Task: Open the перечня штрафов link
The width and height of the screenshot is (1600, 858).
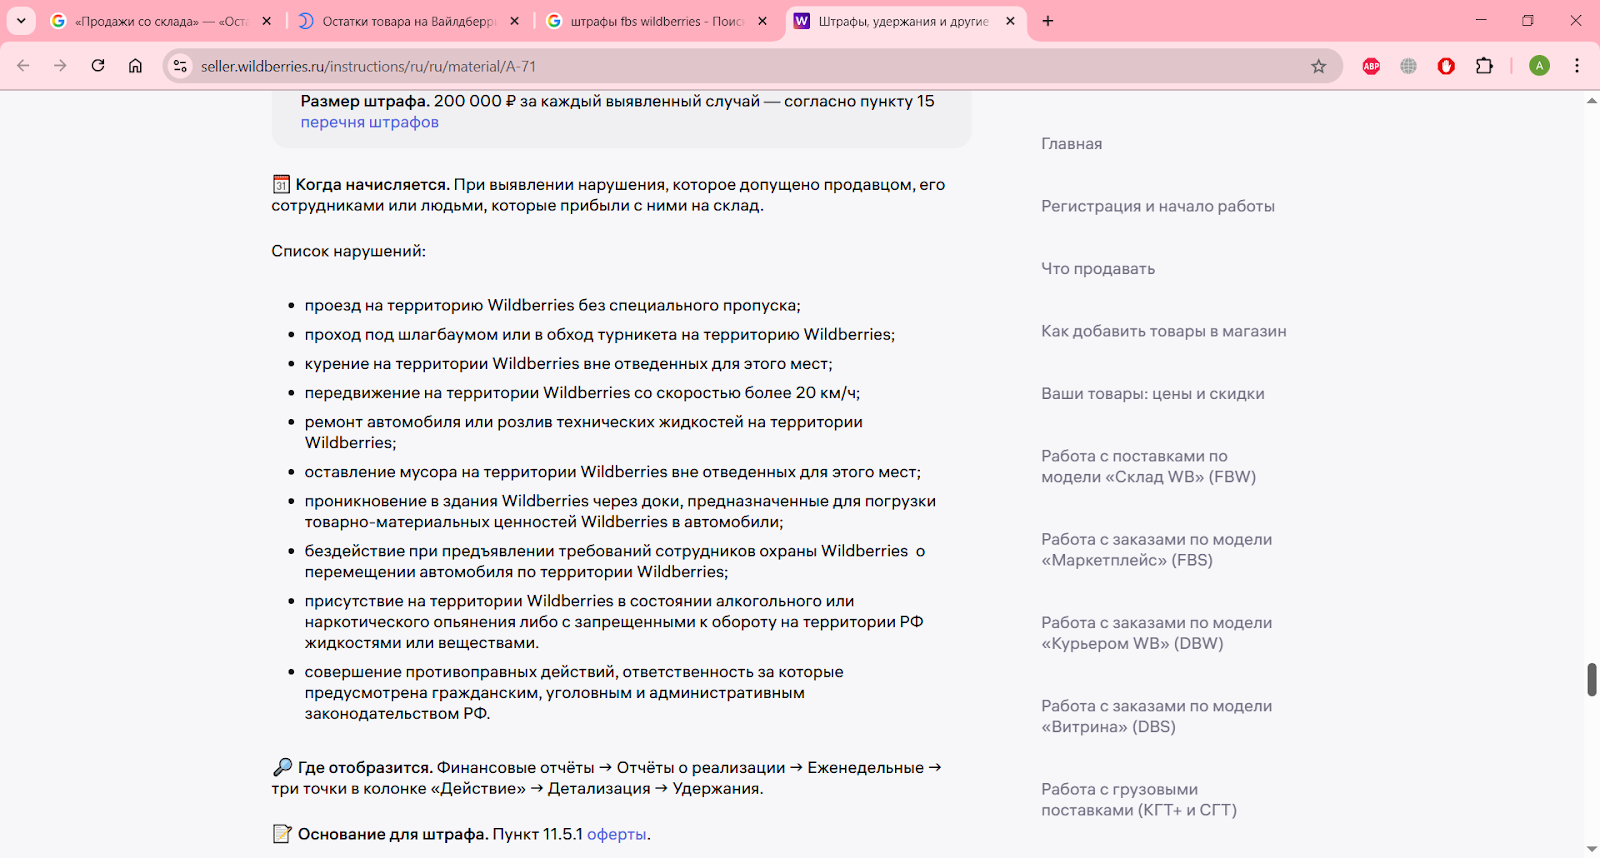Action: tap(370, 122)
